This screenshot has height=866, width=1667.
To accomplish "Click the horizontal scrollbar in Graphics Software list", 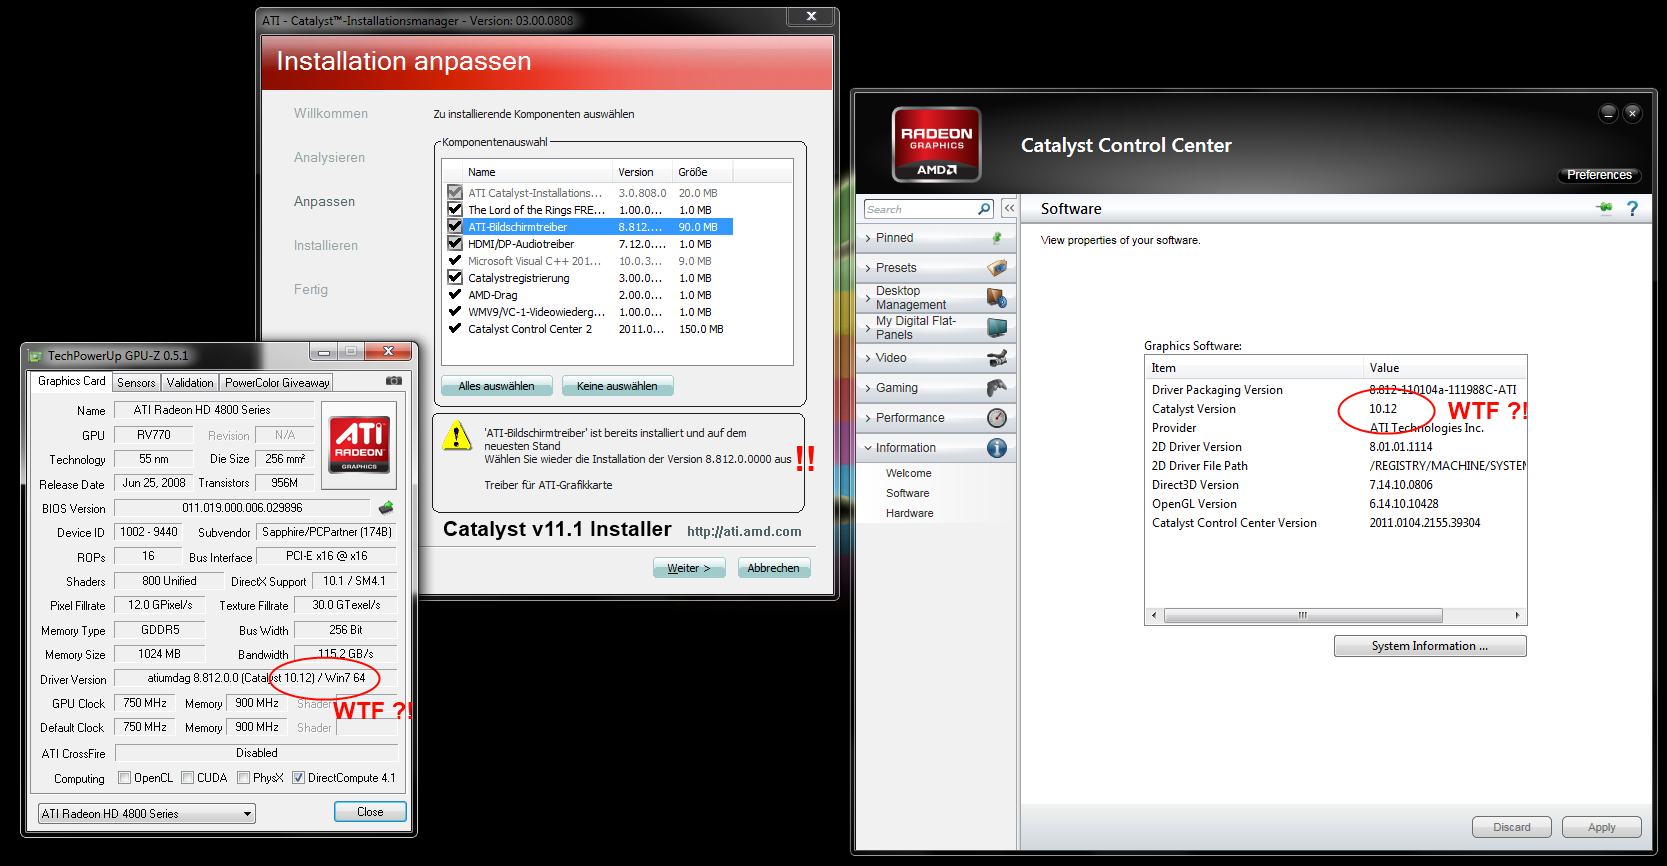I will (x=1303, y=616).
